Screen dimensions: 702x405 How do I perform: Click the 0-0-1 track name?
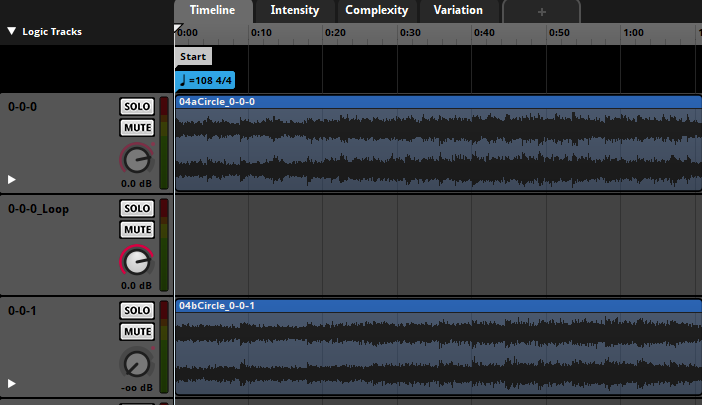click(22, 311)
